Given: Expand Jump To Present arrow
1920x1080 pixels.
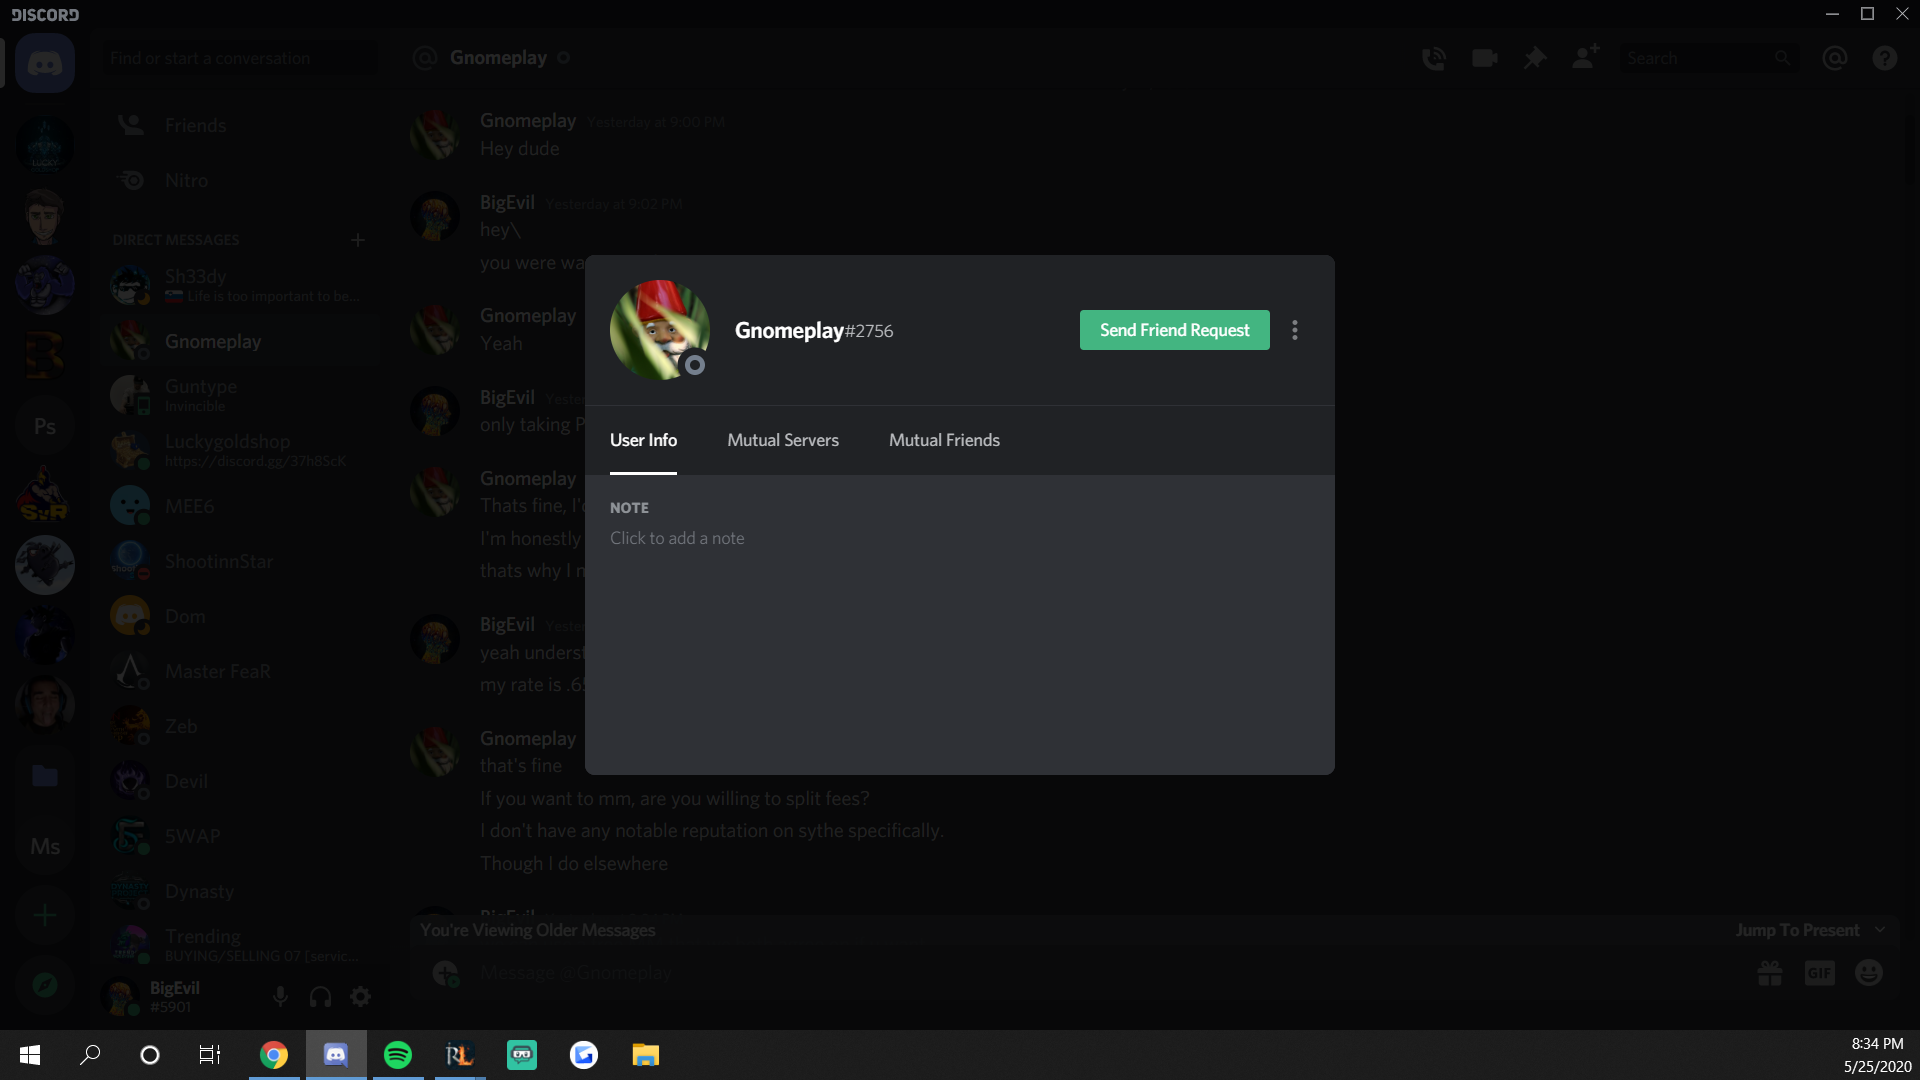Looking at the screenshot, I should (1880, 930).
